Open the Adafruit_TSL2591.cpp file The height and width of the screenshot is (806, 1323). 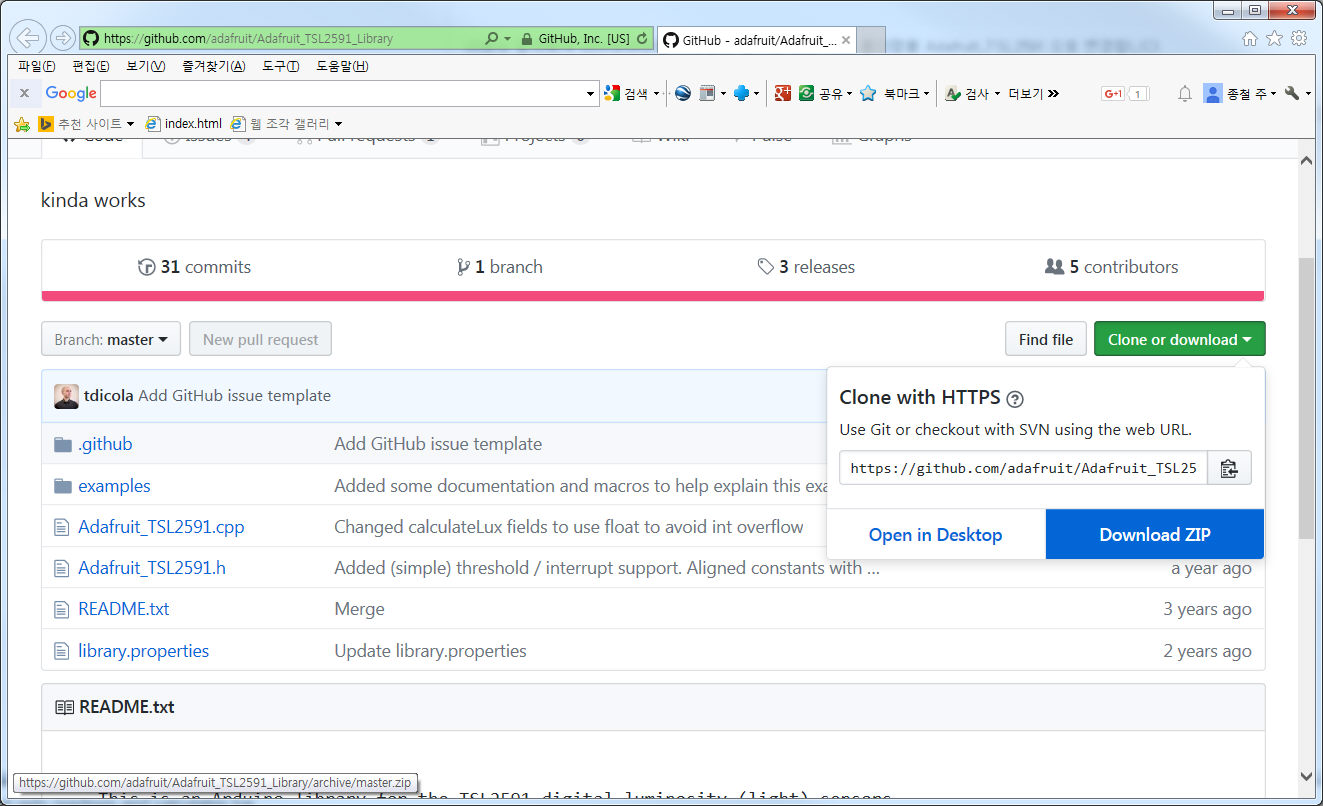tap(161, 527)
